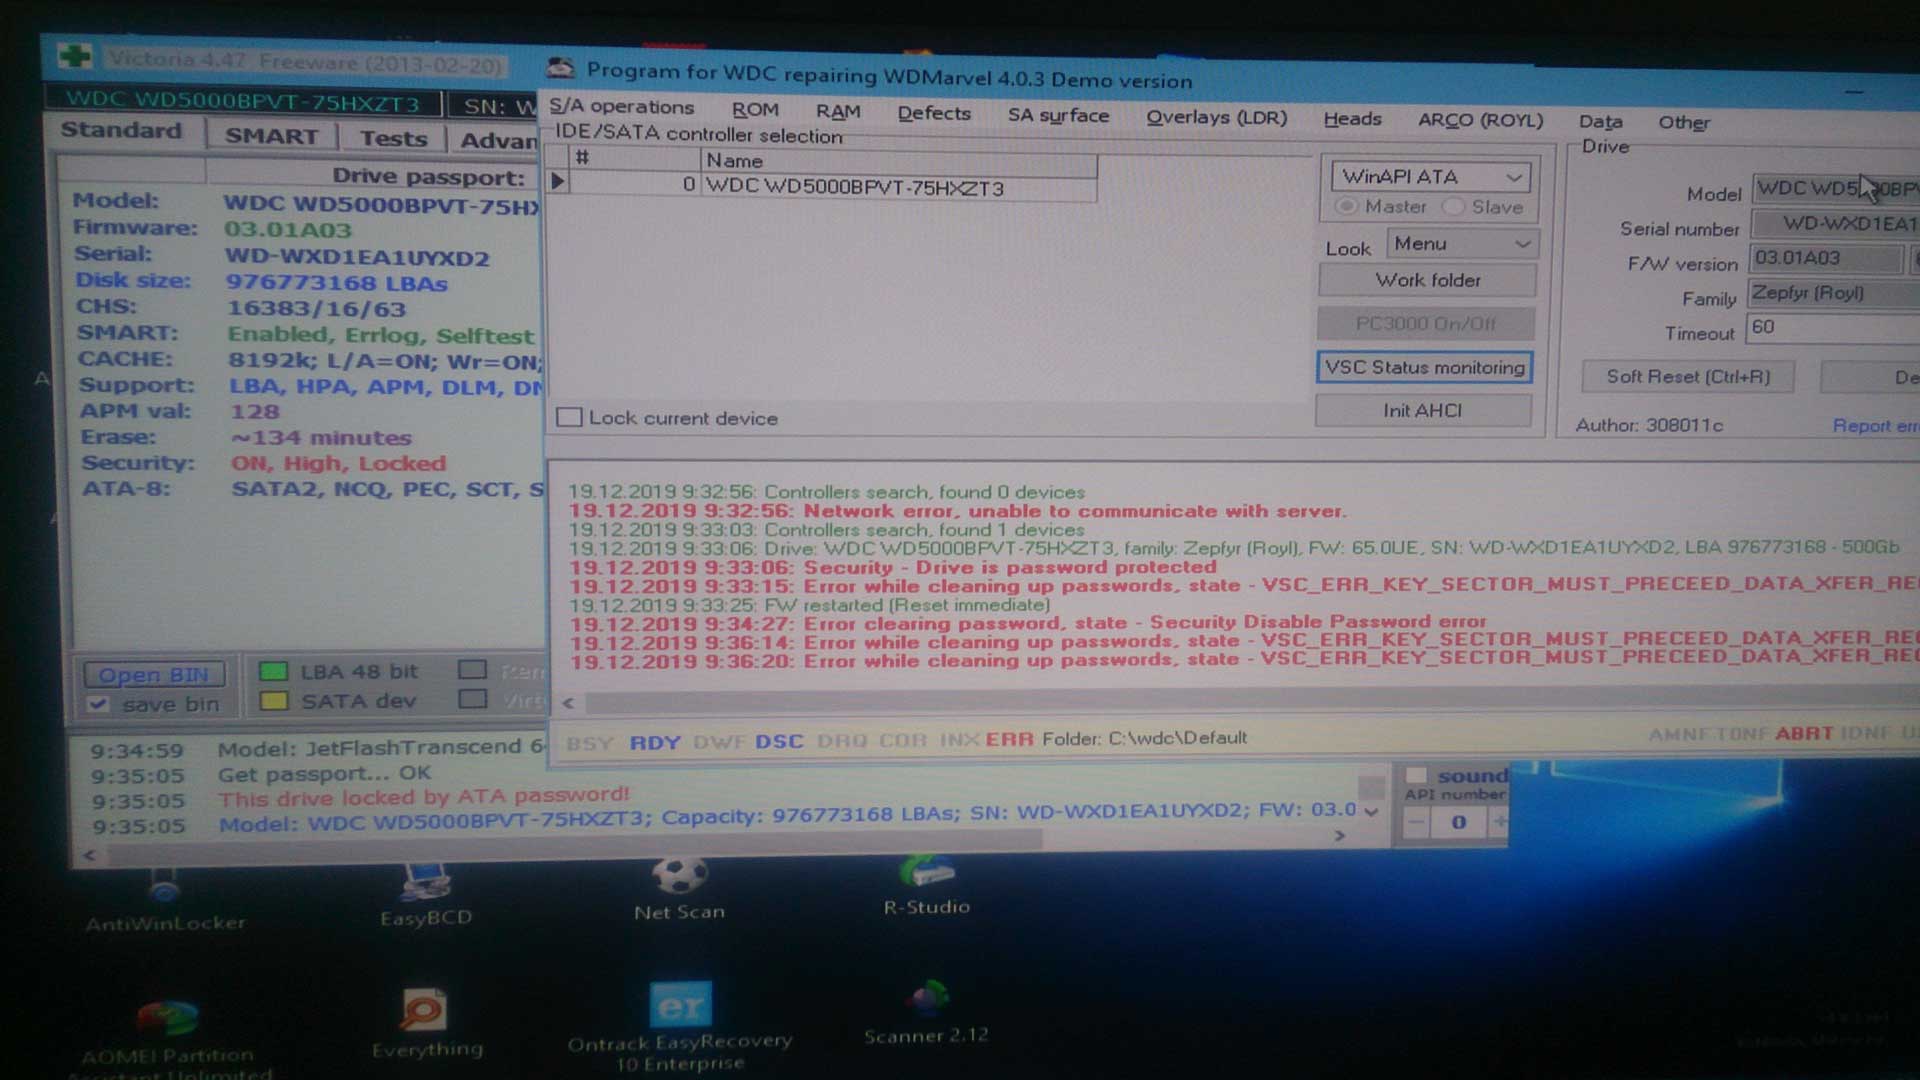Open the Overlays (LDR) menu
Image resolution: width=1920 pixels, height=1080 pixels.
1216,117
